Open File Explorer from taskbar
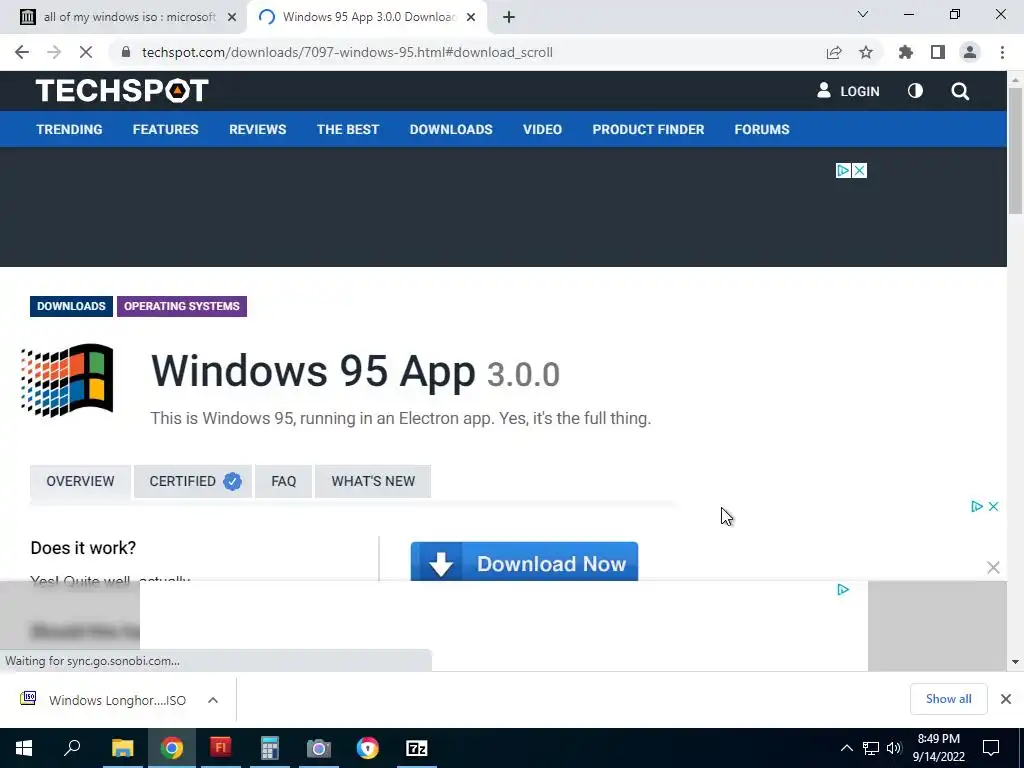 122,748
